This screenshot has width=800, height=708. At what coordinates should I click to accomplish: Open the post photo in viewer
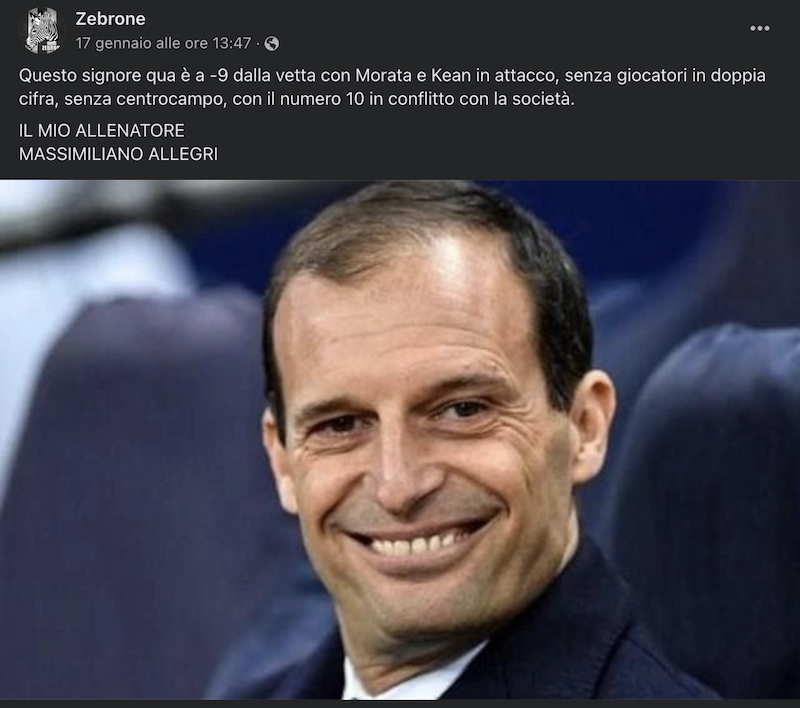tap(400, 439)
